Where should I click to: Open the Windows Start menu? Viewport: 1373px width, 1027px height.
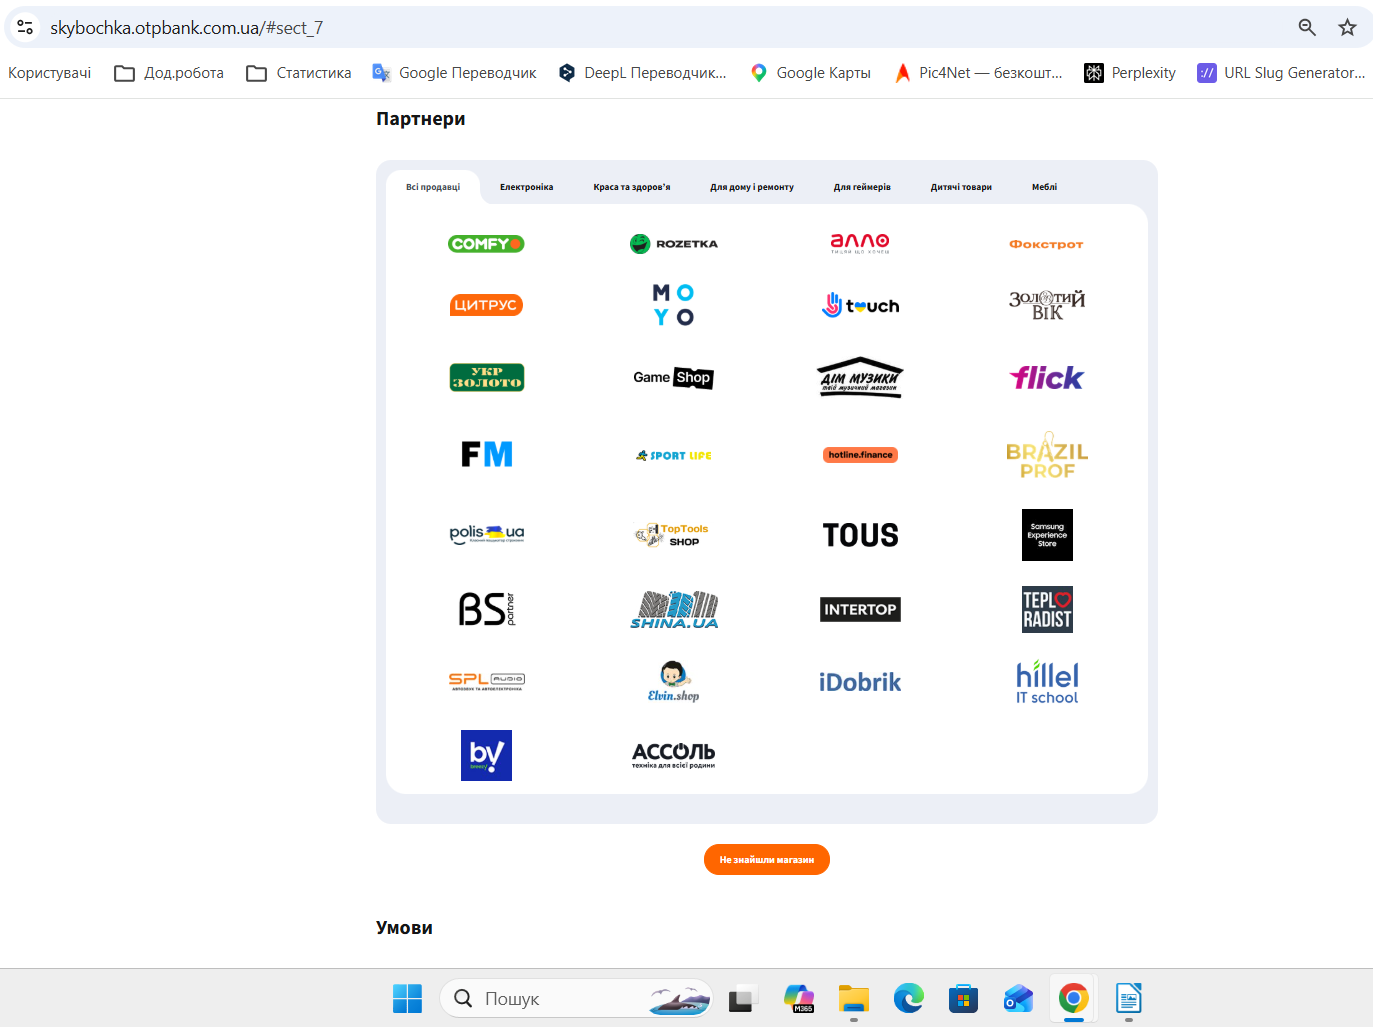click(x=408, y=998)
